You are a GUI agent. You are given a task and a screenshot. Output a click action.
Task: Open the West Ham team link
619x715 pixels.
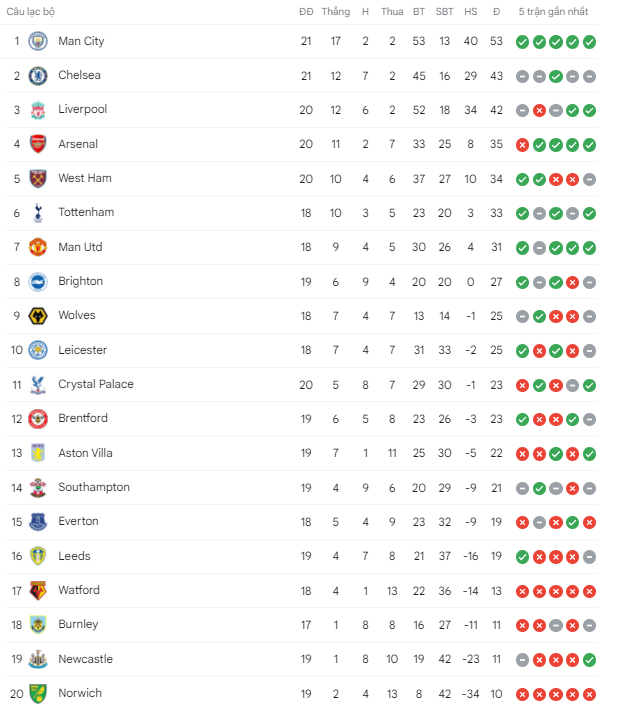pyautogui.click(x=85, y=178)
